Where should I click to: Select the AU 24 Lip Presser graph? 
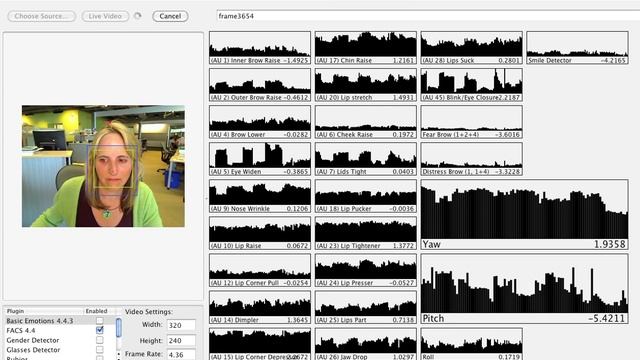366,270
